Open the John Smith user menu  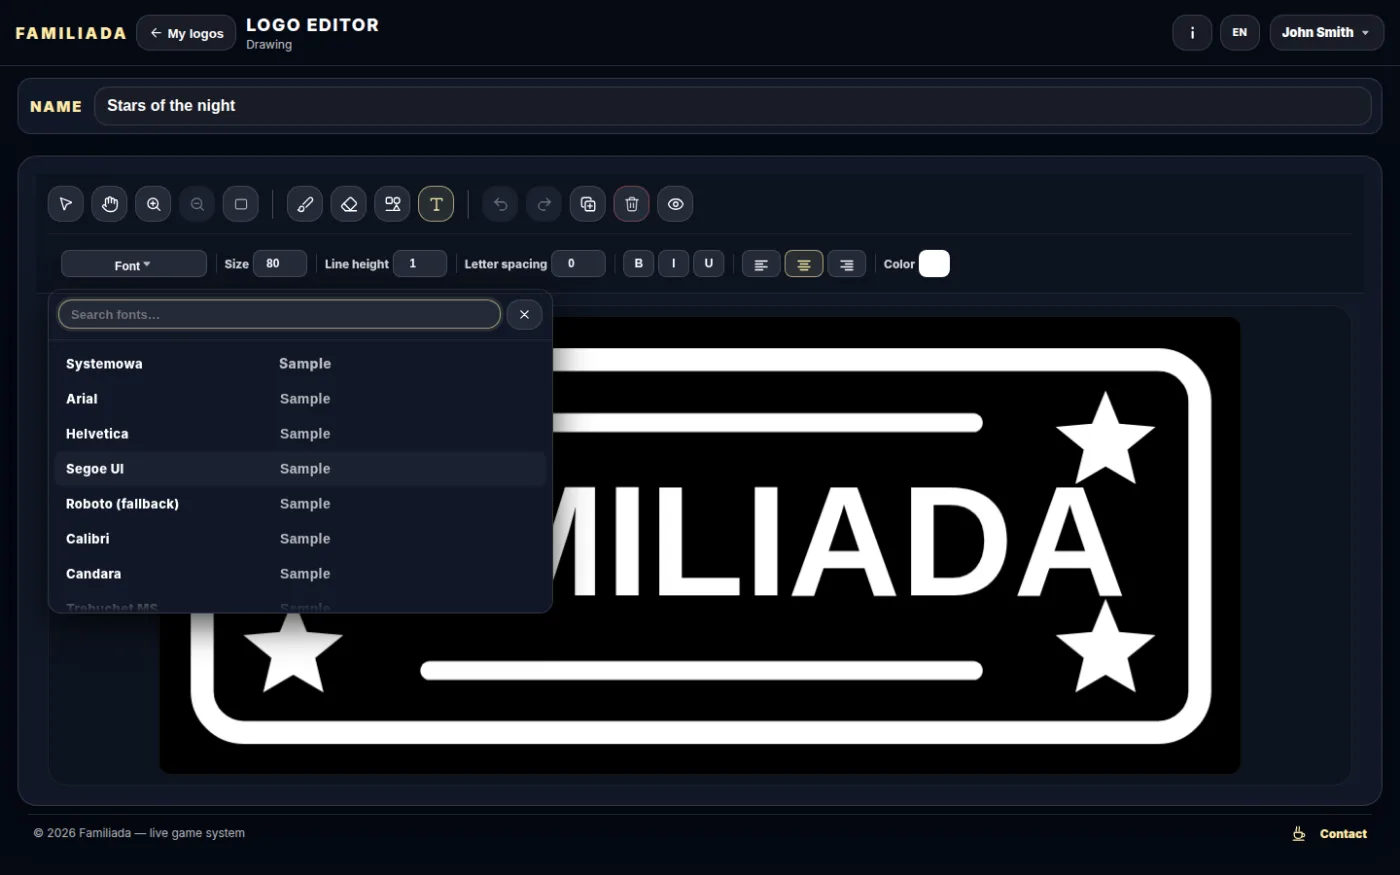click(x=1327, y=33)
